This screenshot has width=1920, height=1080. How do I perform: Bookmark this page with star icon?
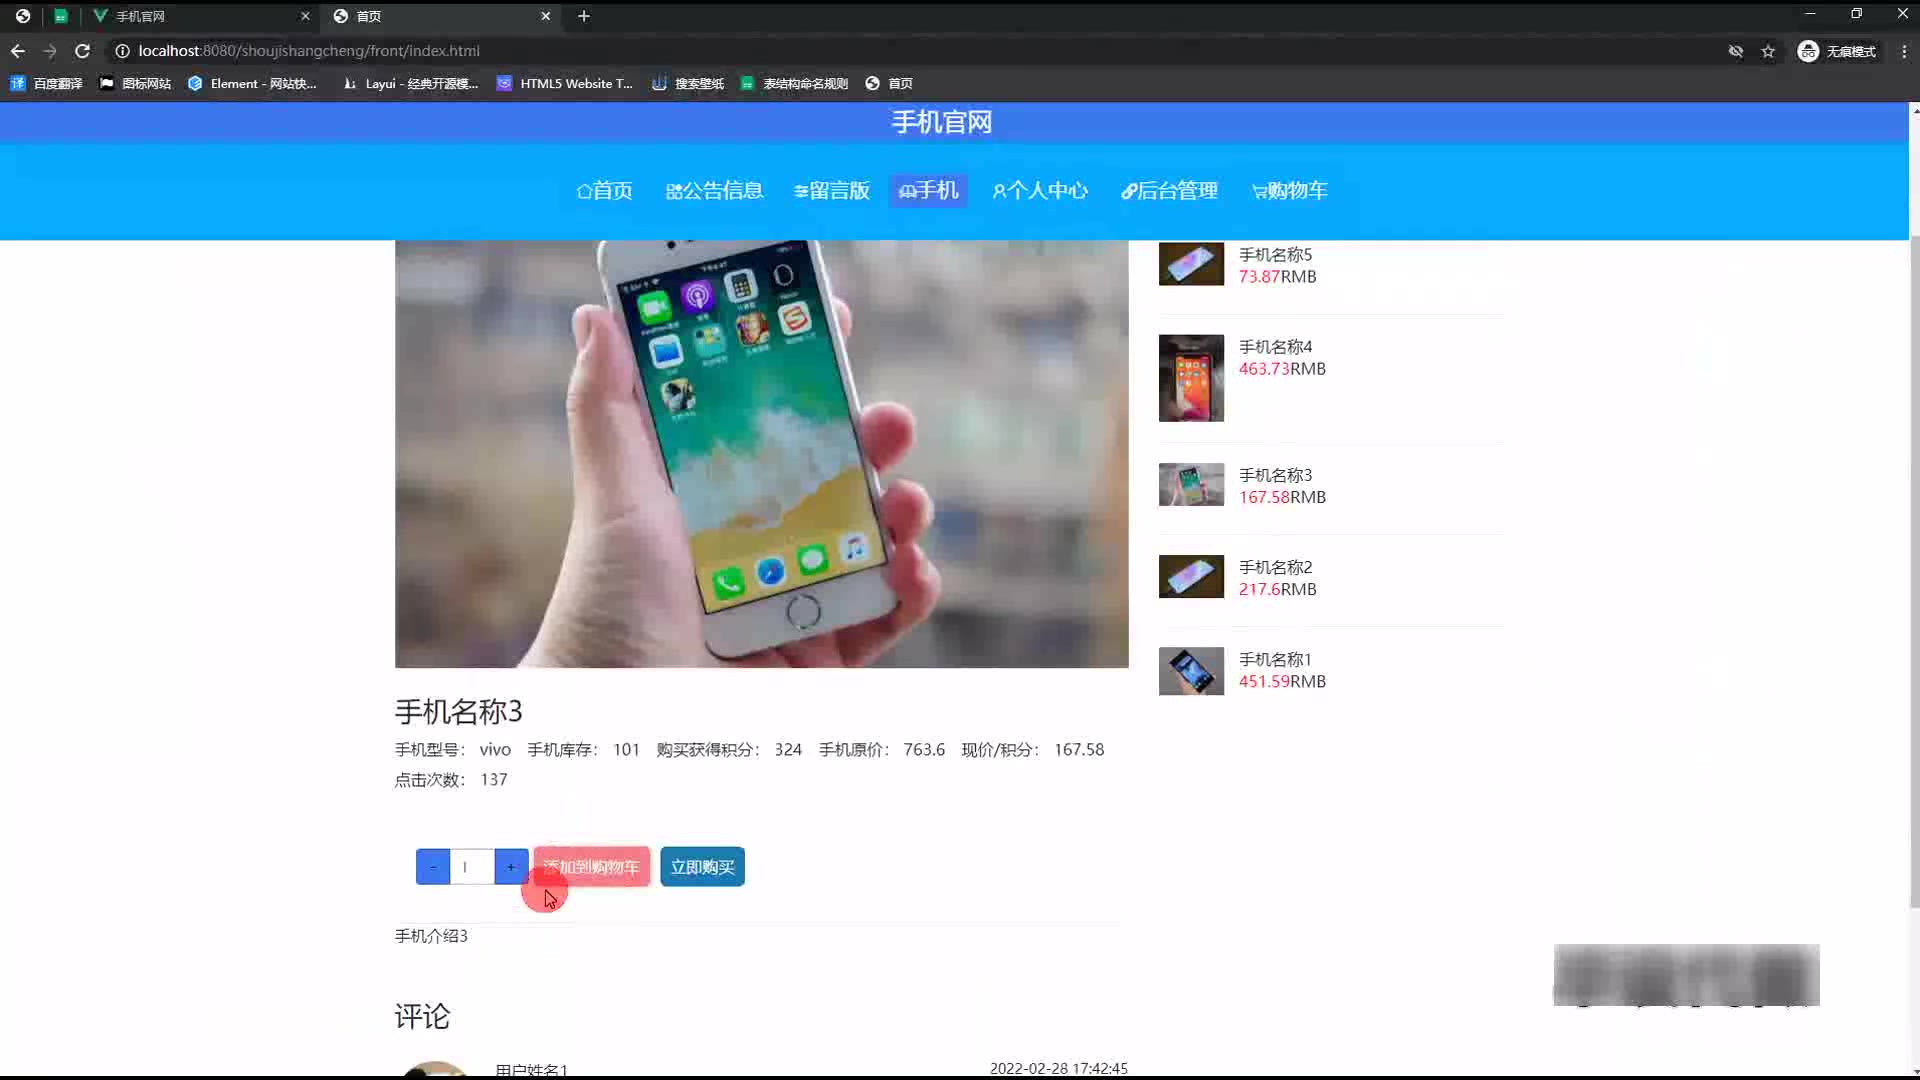tap(1768, 51)
